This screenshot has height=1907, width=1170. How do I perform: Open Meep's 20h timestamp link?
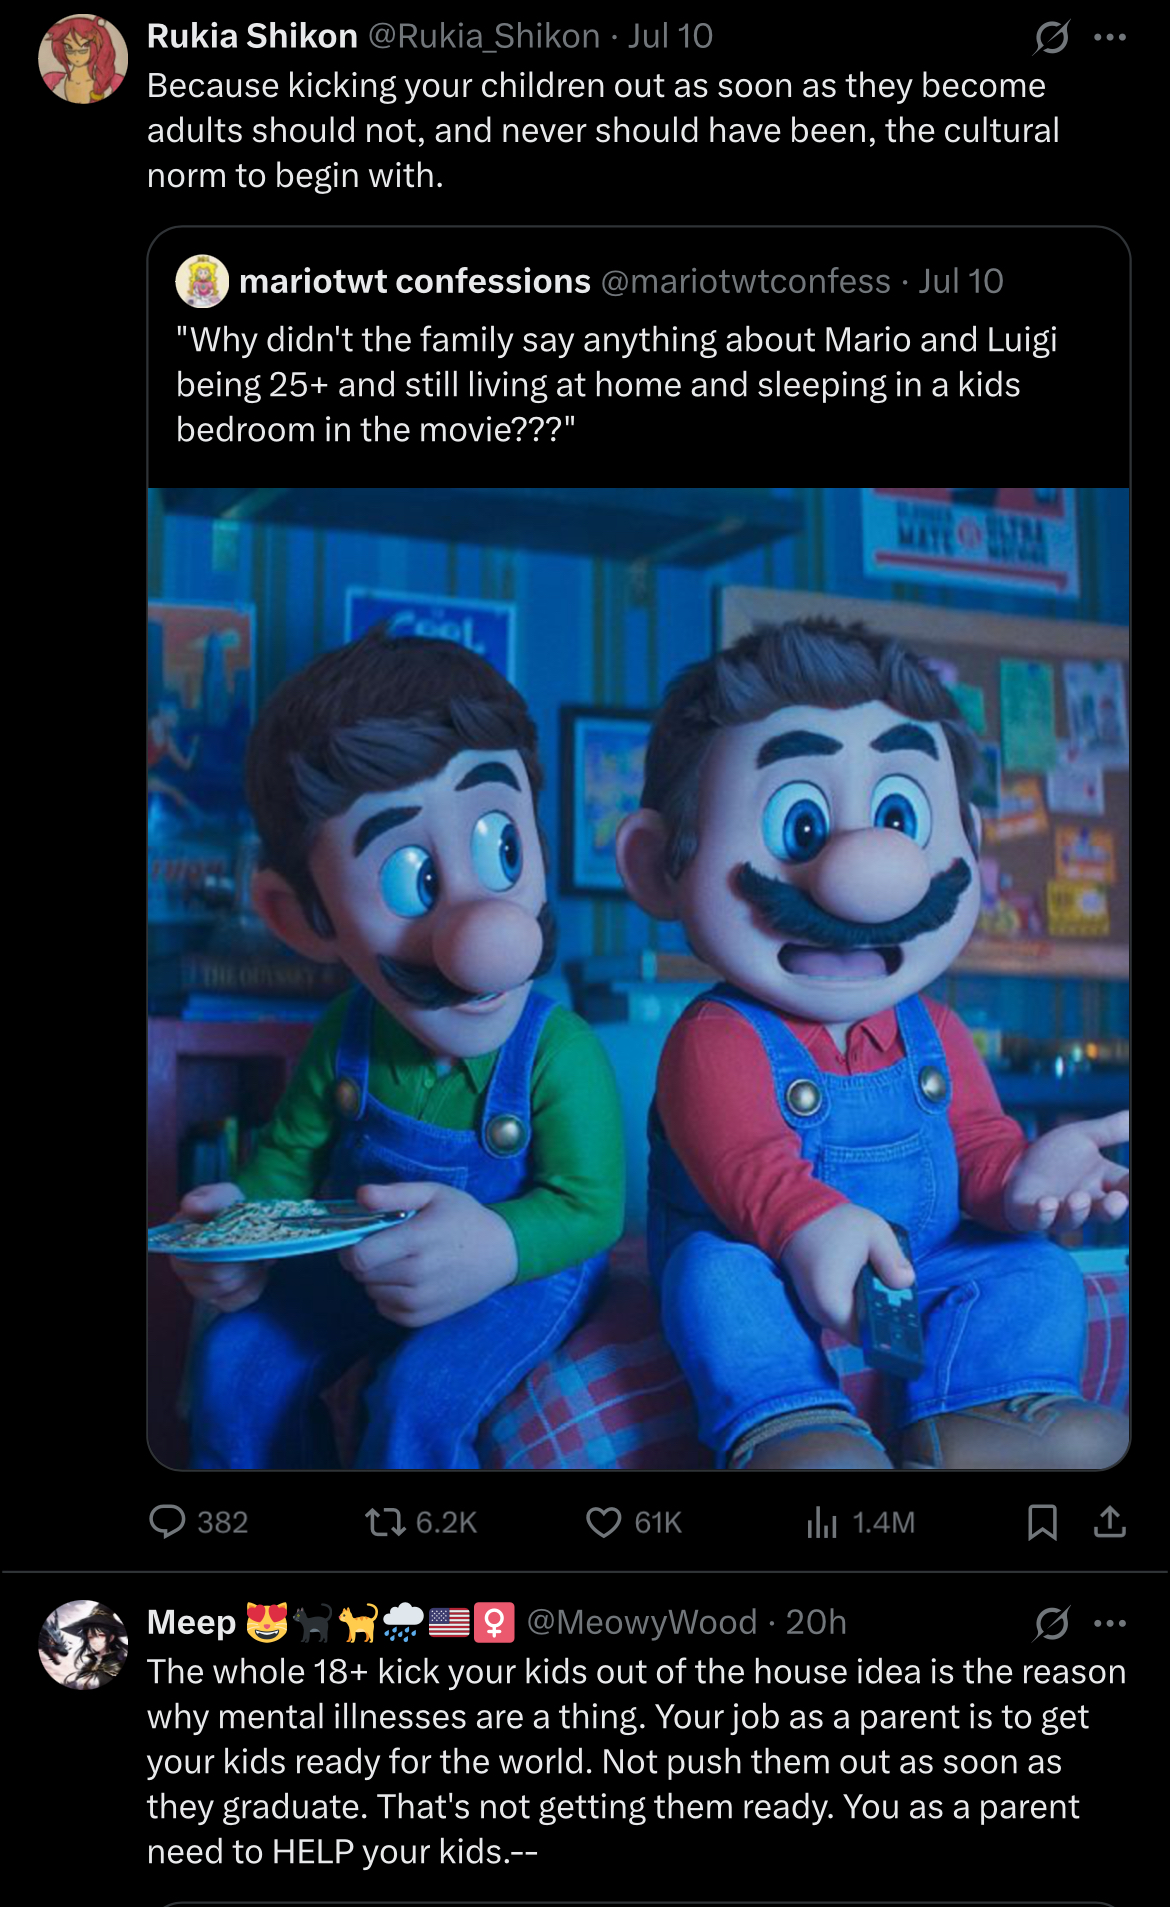[816, 1621]
